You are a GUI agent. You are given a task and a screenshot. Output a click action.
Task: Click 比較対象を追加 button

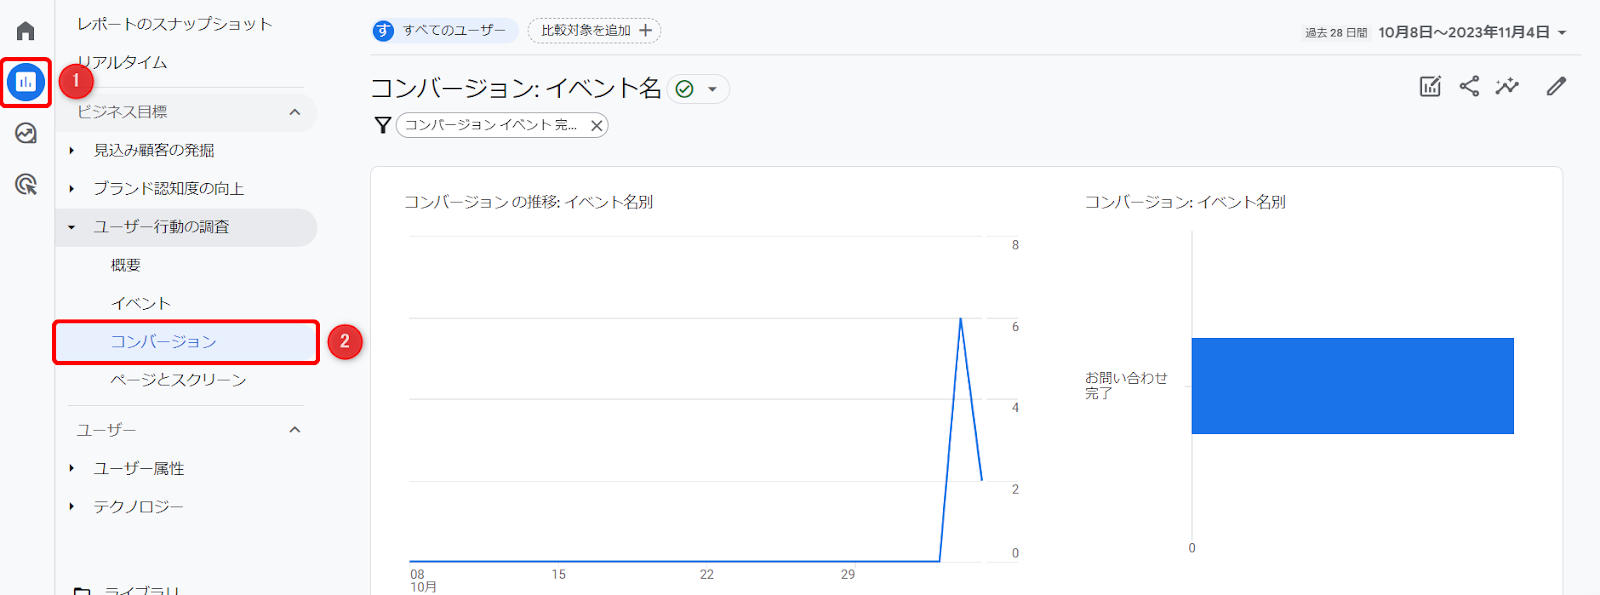595,31
